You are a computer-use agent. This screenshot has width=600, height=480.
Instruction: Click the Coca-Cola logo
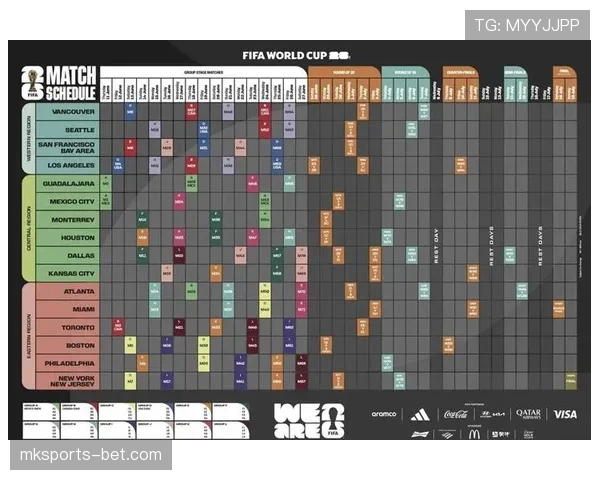(455, 414)
